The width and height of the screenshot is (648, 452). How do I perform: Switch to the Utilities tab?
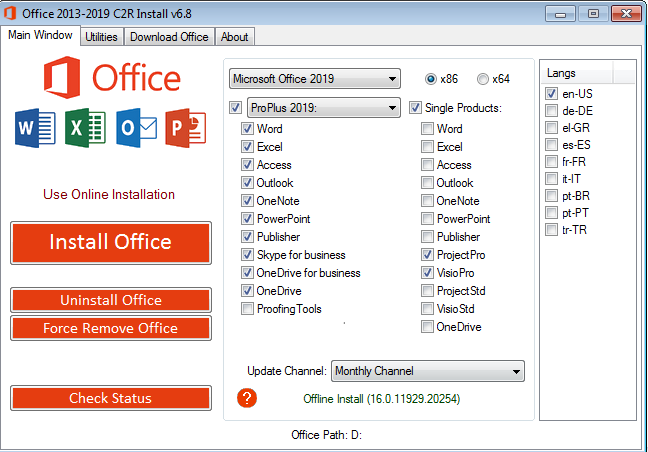(x=101, y=37)
